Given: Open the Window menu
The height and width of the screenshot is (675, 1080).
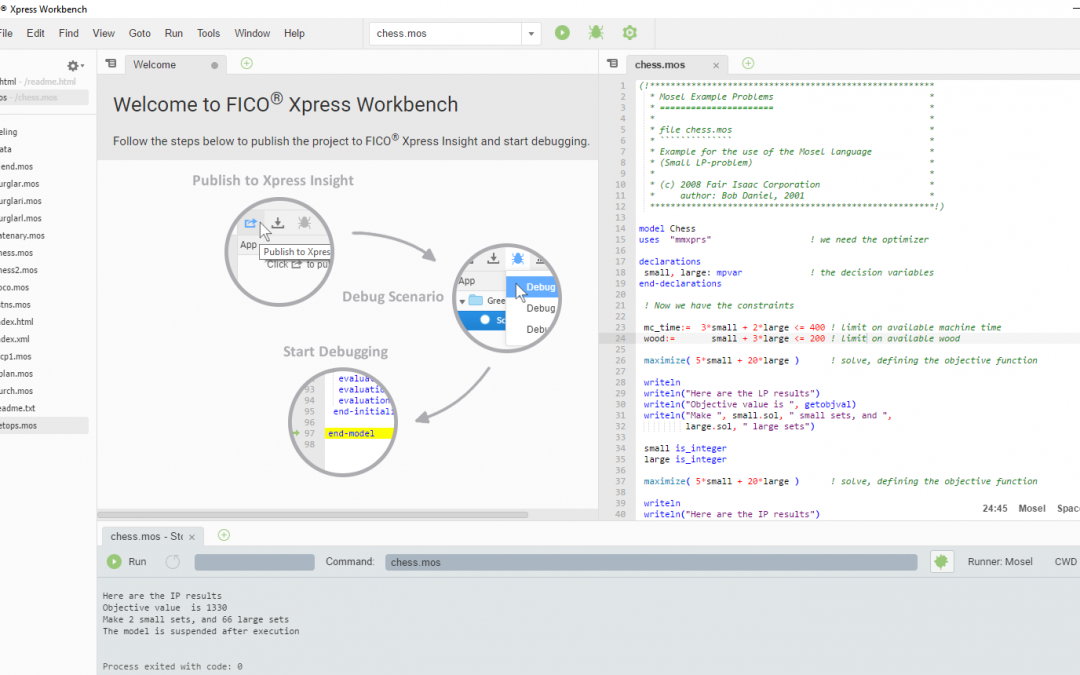Looking at the screenshot, I should pyautogui.click(x=252, y=33).
